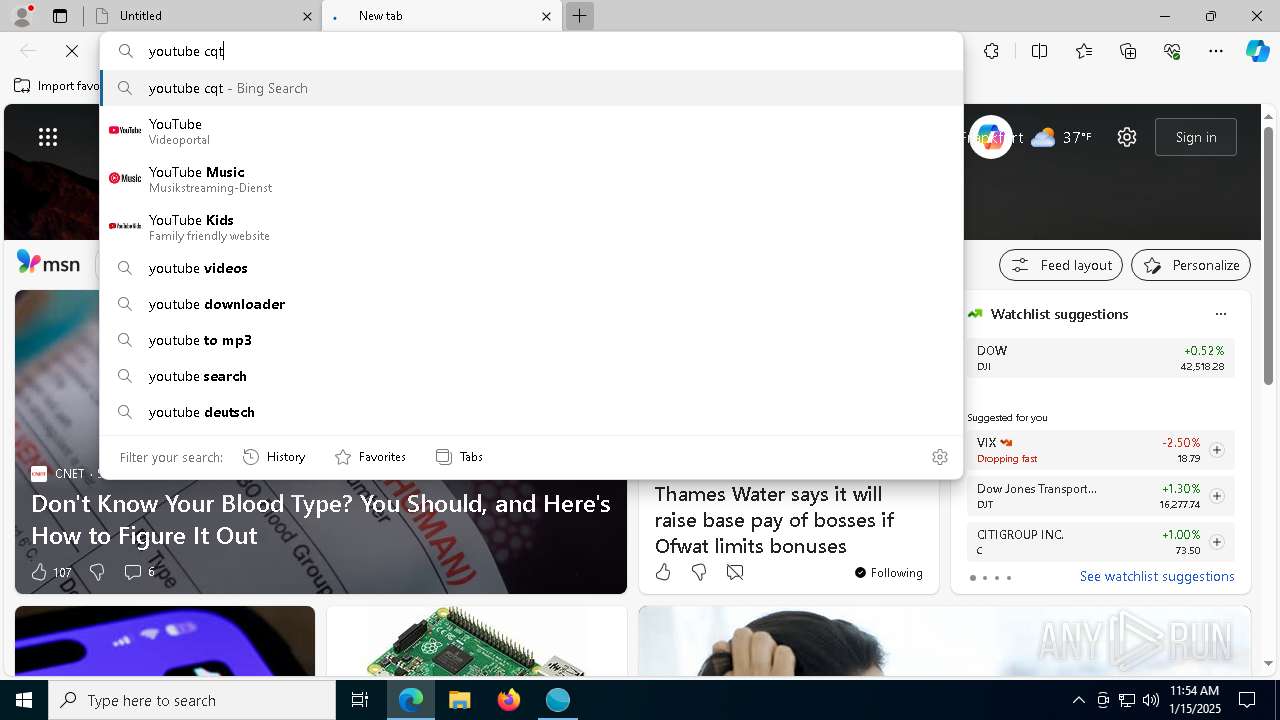Open a new browser tab

pos(579,16)
